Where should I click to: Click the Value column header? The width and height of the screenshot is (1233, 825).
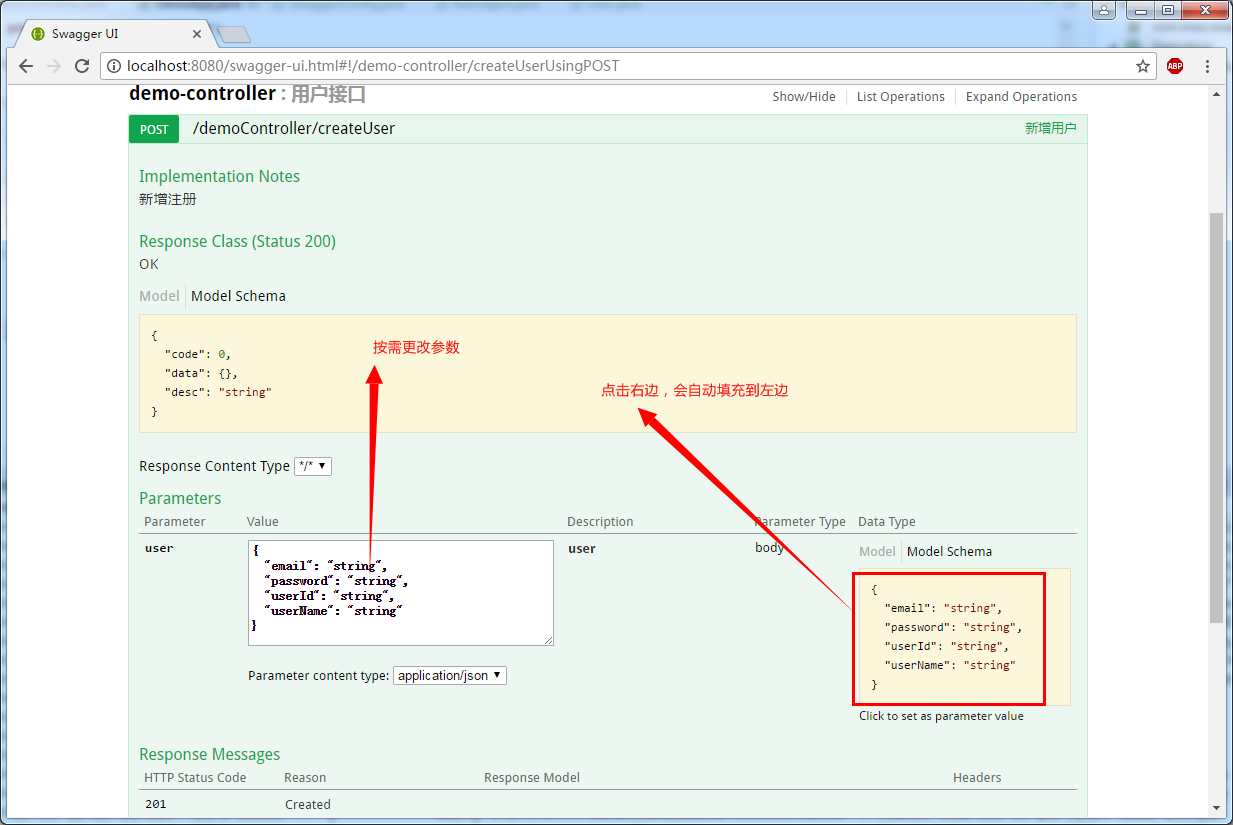click(263, 521)
